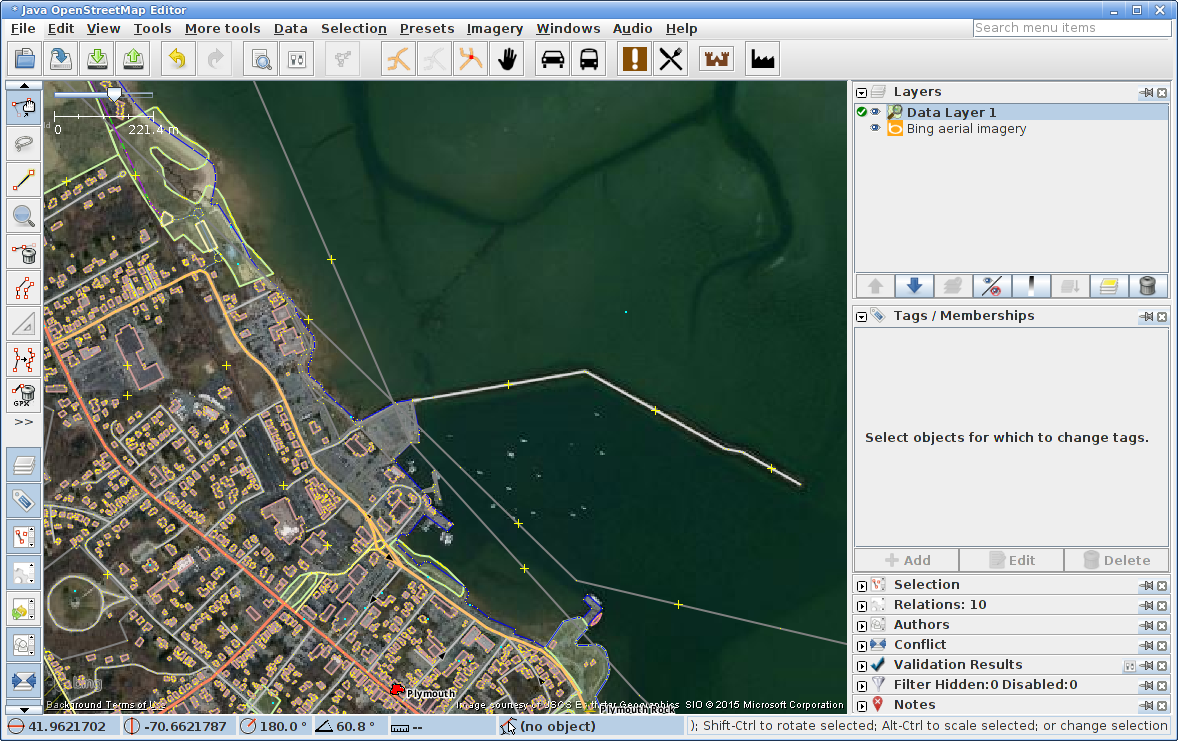Click the Download map data icon
Screen dimensions: 1178x741
[97, 59]
